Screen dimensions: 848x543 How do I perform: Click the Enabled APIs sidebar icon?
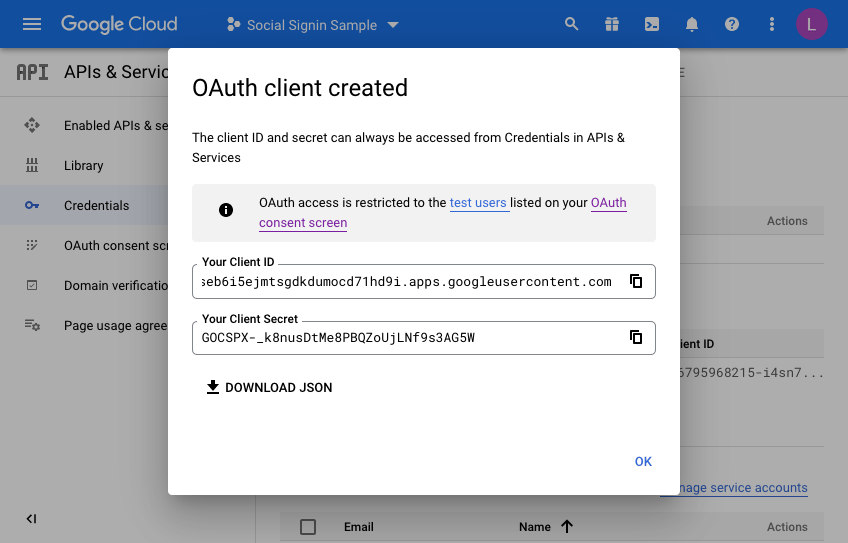click(x=32, y=125)
